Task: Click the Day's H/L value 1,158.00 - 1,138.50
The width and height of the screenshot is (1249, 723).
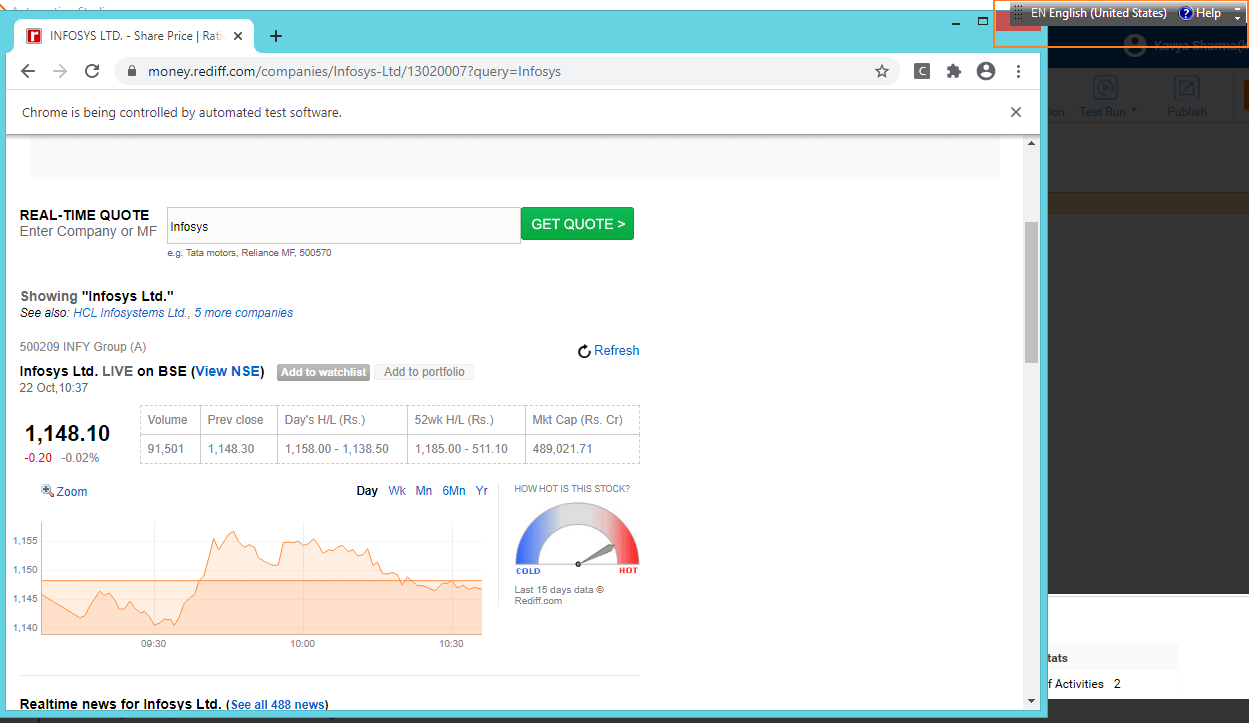Action: click(x=337, y=449)
